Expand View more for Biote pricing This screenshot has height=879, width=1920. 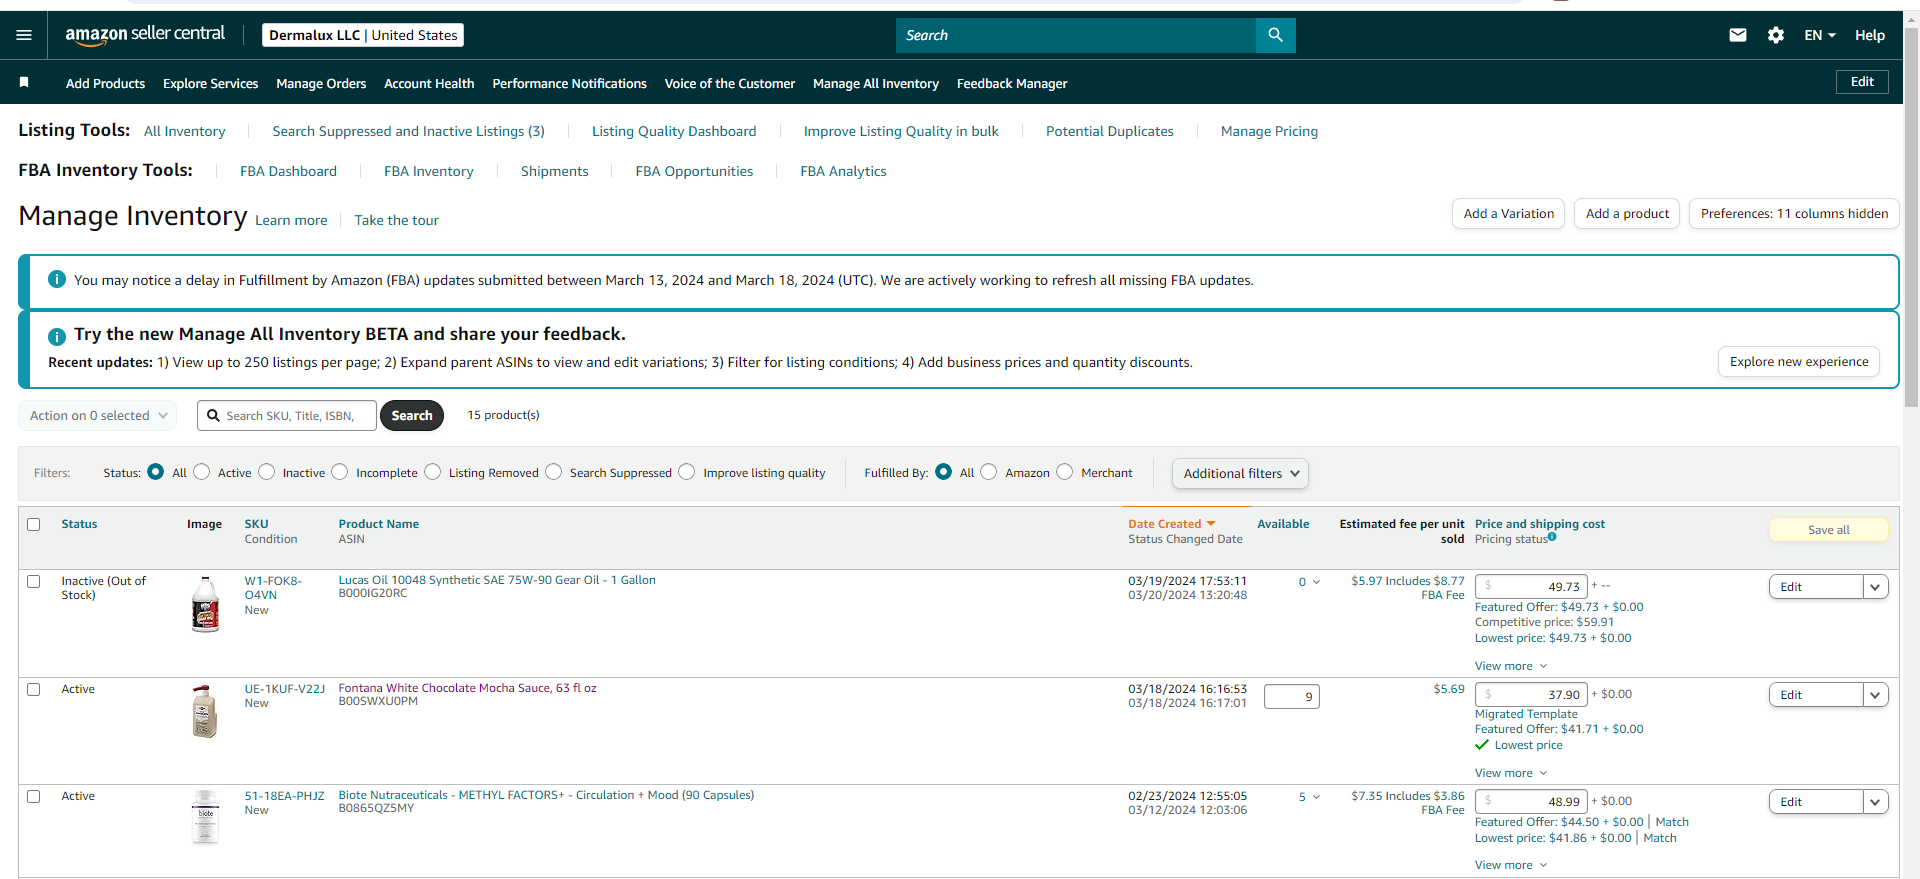(x=1511, y=865)
